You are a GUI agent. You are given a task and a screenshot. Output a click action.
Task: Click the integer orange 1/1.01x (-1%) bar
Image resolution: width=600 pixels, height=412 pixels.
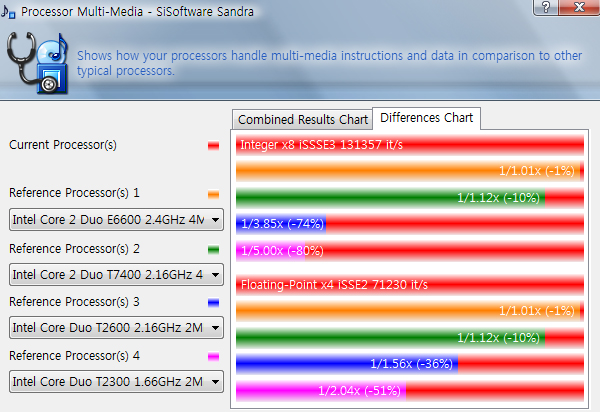coord(408,171)
